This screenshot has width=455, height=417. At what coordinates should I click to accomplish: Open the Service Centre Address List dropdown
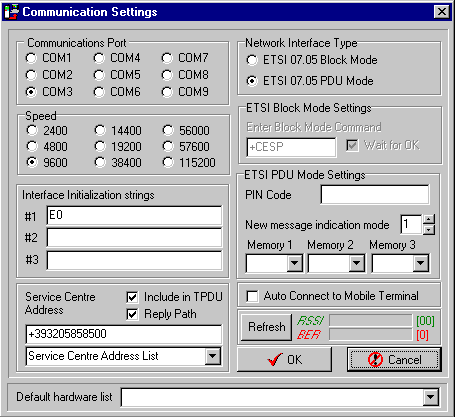(213, 356)
